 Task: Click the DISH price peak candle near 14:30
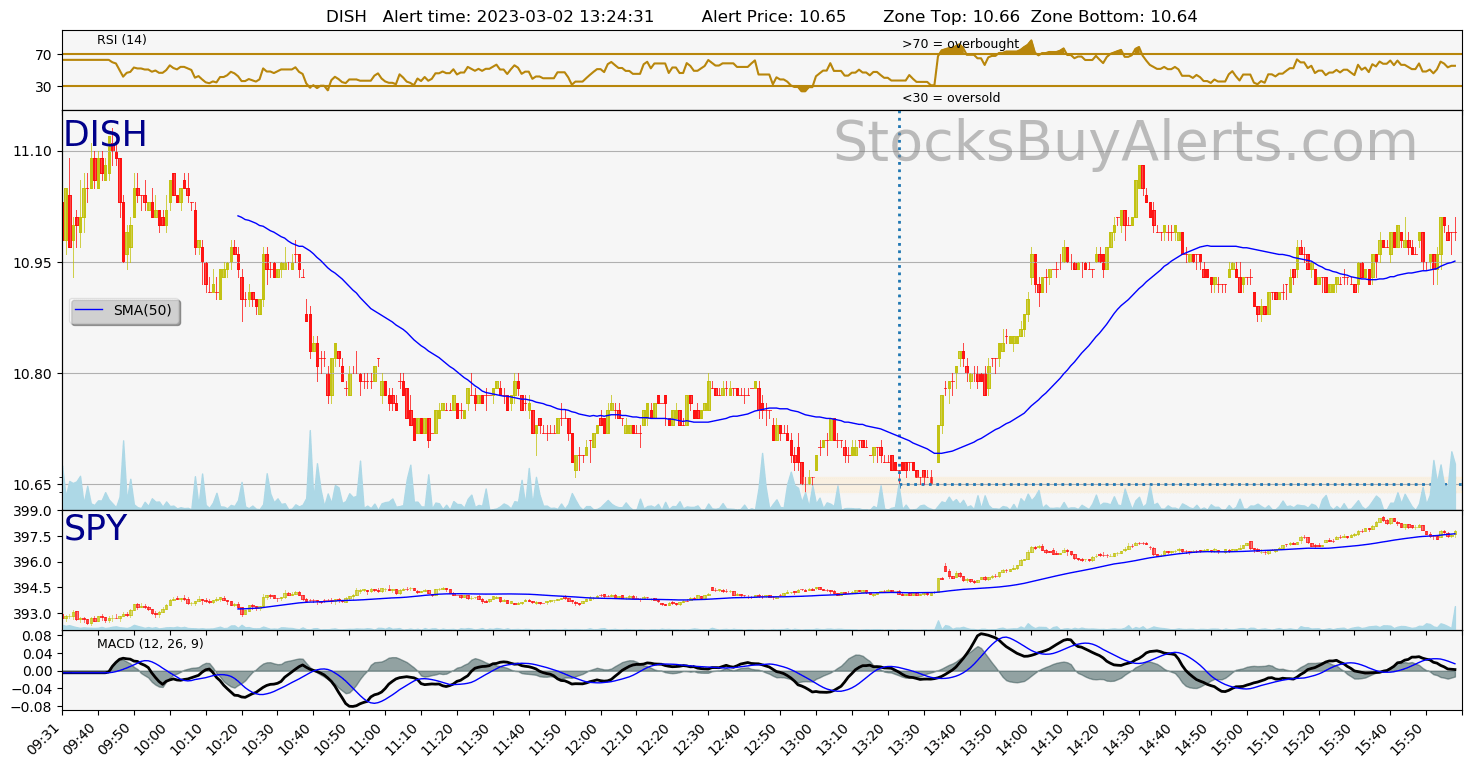click(x=1141, y=178)
